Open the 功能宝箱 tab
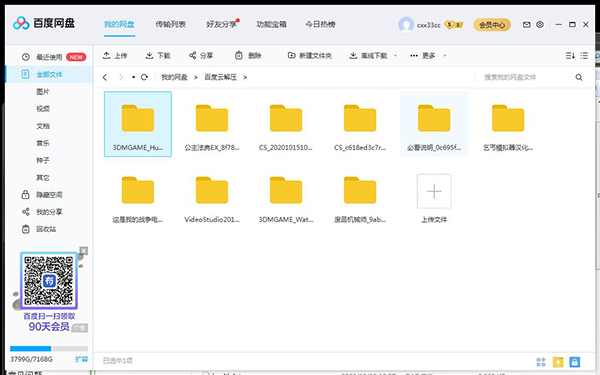The image size is (600, 375). [271, 24]
